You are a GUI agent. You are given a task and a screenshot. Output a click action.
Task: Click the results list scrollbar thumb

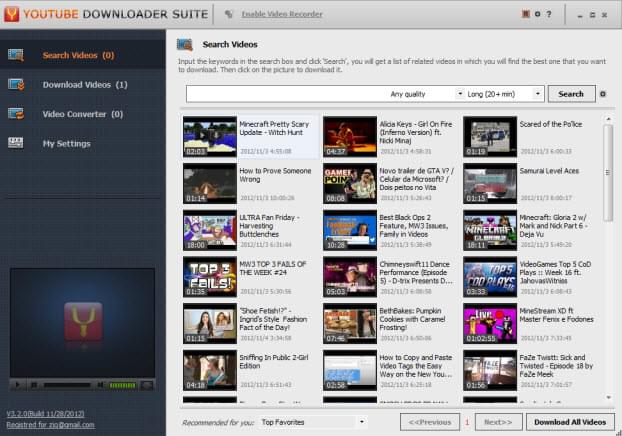pos(608,173)
